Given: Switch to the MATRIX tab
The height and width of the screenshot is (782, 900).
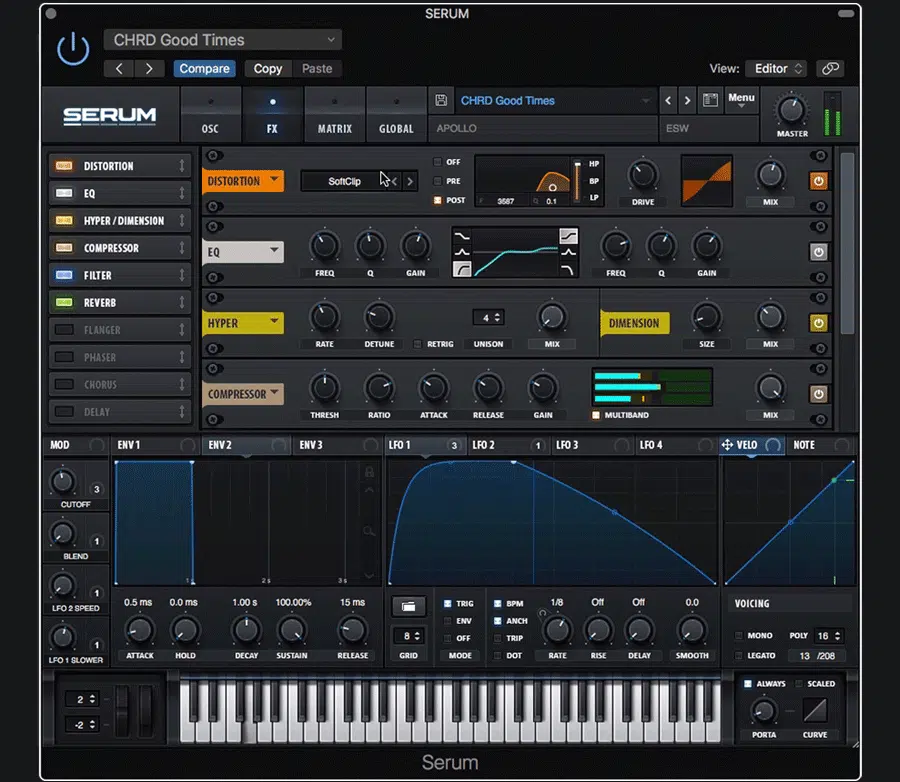Looking at the screenshot, I should click(335, 115).
